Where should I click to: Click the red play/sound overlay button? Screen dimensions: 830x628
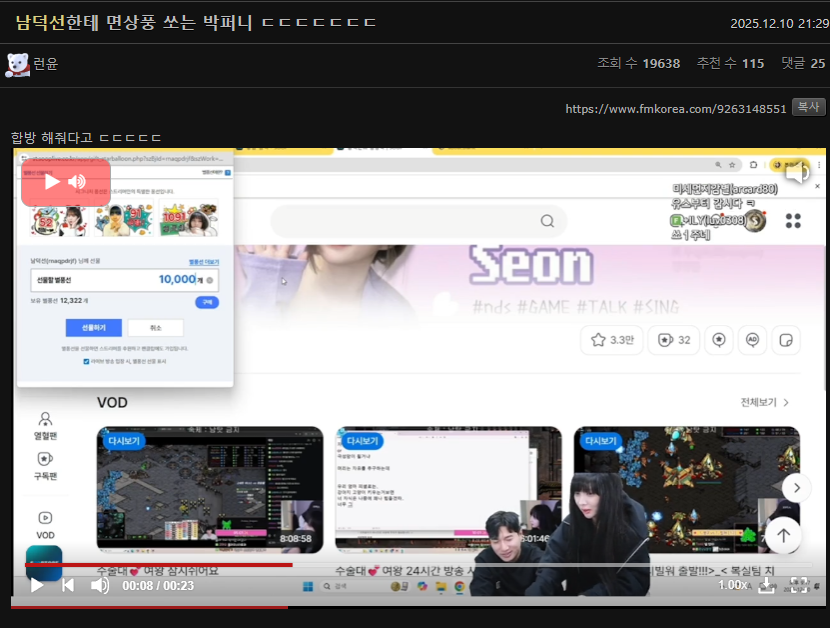[65, 182]
